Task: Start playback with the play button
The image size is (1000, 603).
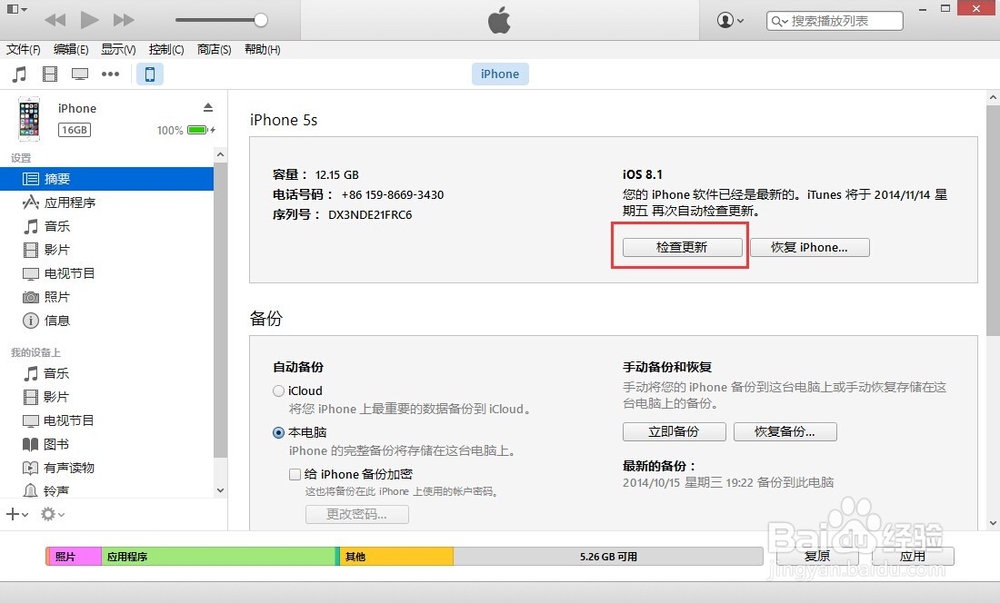Action: click(x=89, y=20)
